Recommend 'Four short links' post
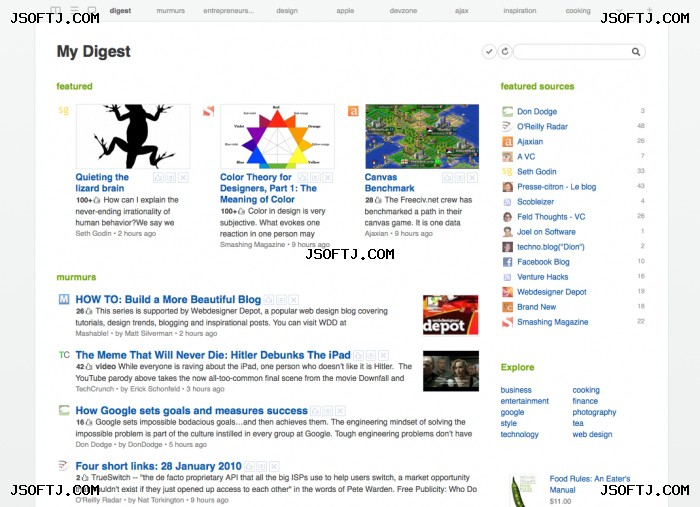 click(249, 467)
